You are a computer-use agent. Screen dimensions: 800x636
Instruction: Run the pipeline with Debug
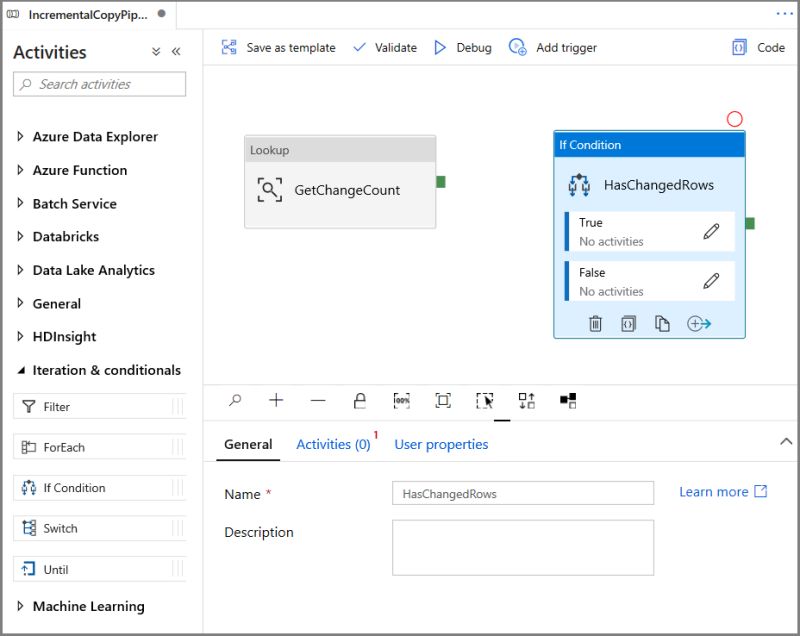tap(463, 47)
